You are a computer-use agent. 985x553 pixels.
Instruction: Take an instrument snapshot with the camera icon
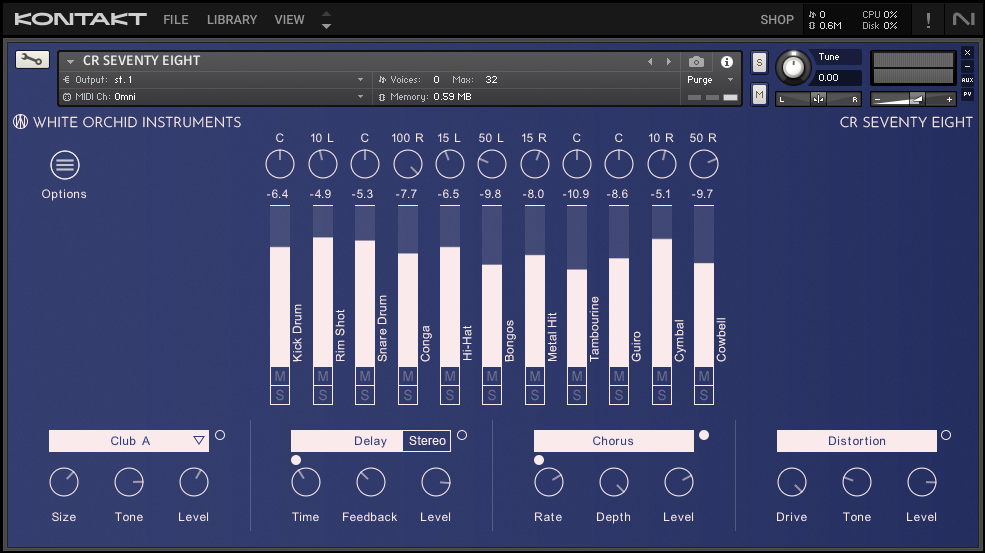pyautogui.click(x=696, y=62)
